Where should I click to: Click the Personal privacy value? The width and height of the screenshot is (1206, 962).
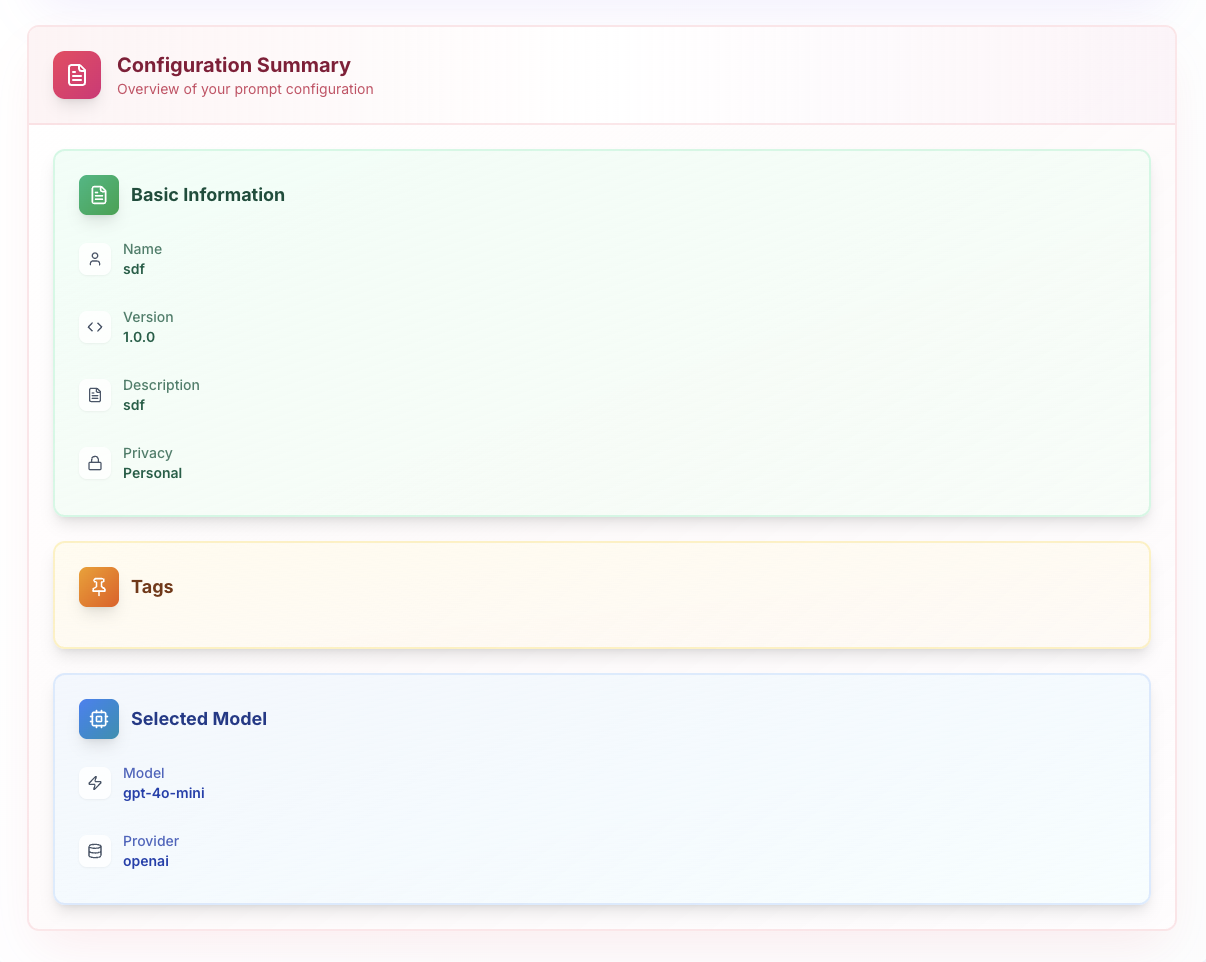(152, 473)
